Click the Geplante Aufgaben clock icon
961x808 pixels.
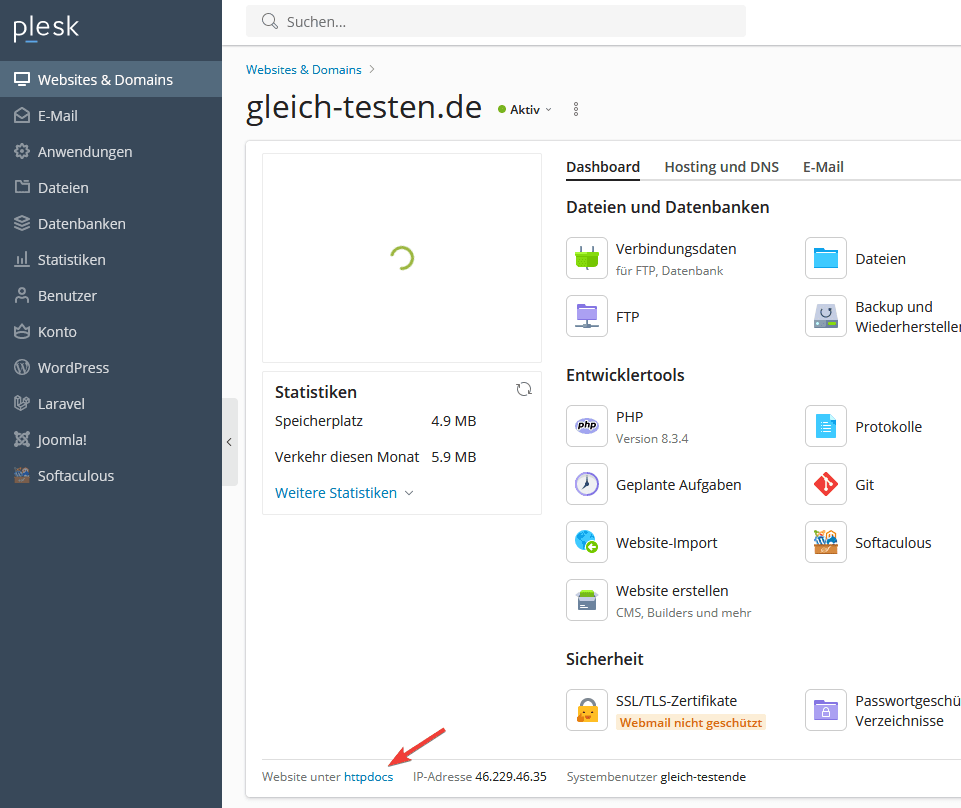586,484
